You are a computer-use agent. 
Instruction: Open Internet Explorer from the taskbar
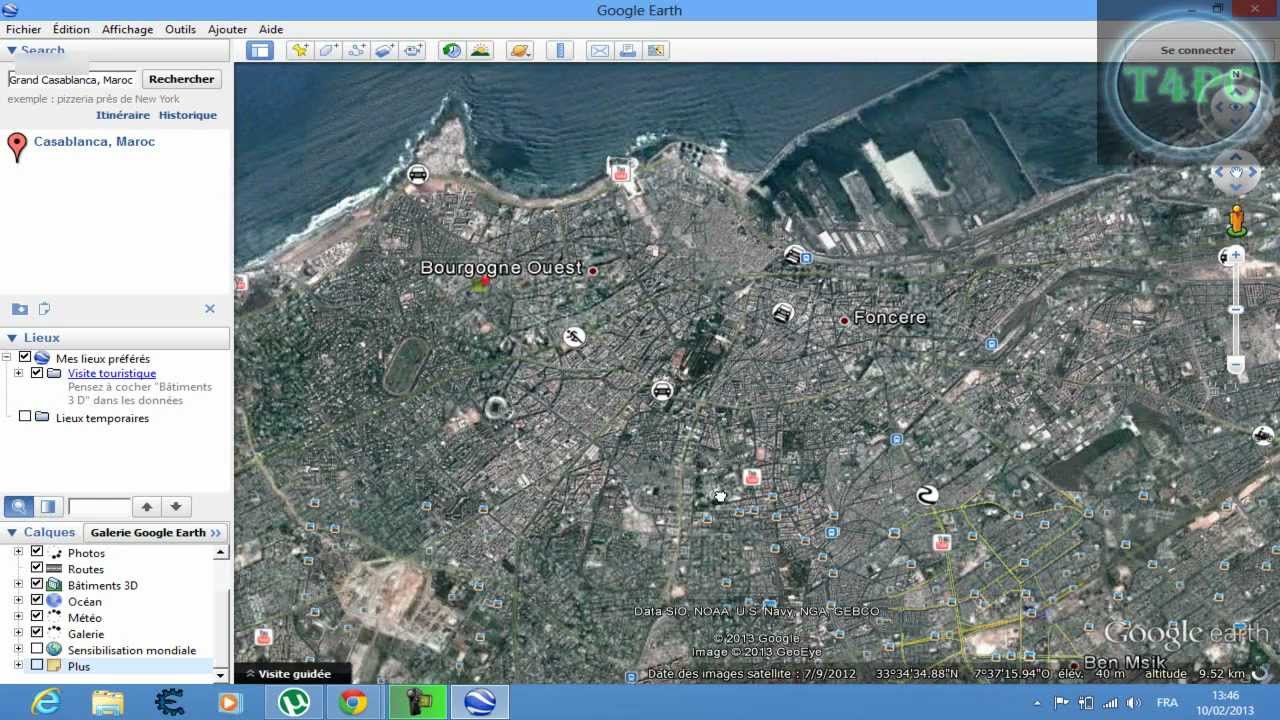46,702
